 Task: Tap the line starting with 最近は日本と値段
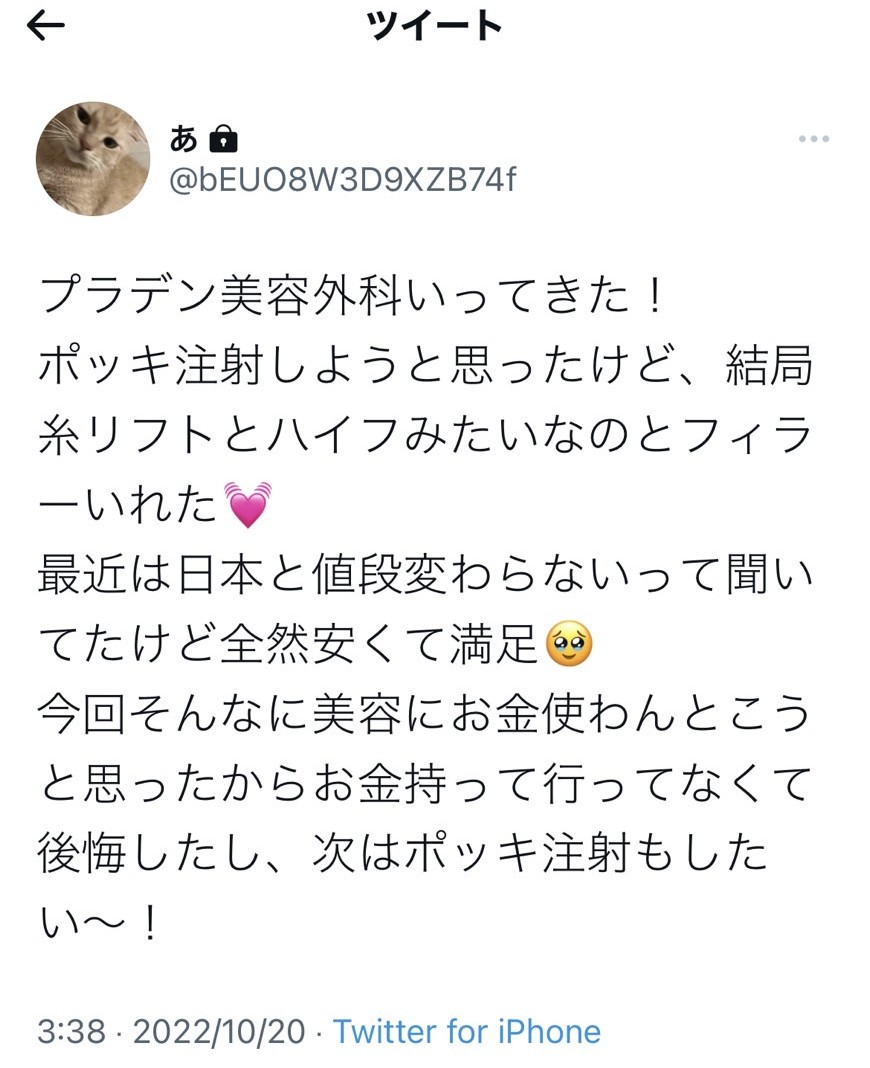[425, 574]
